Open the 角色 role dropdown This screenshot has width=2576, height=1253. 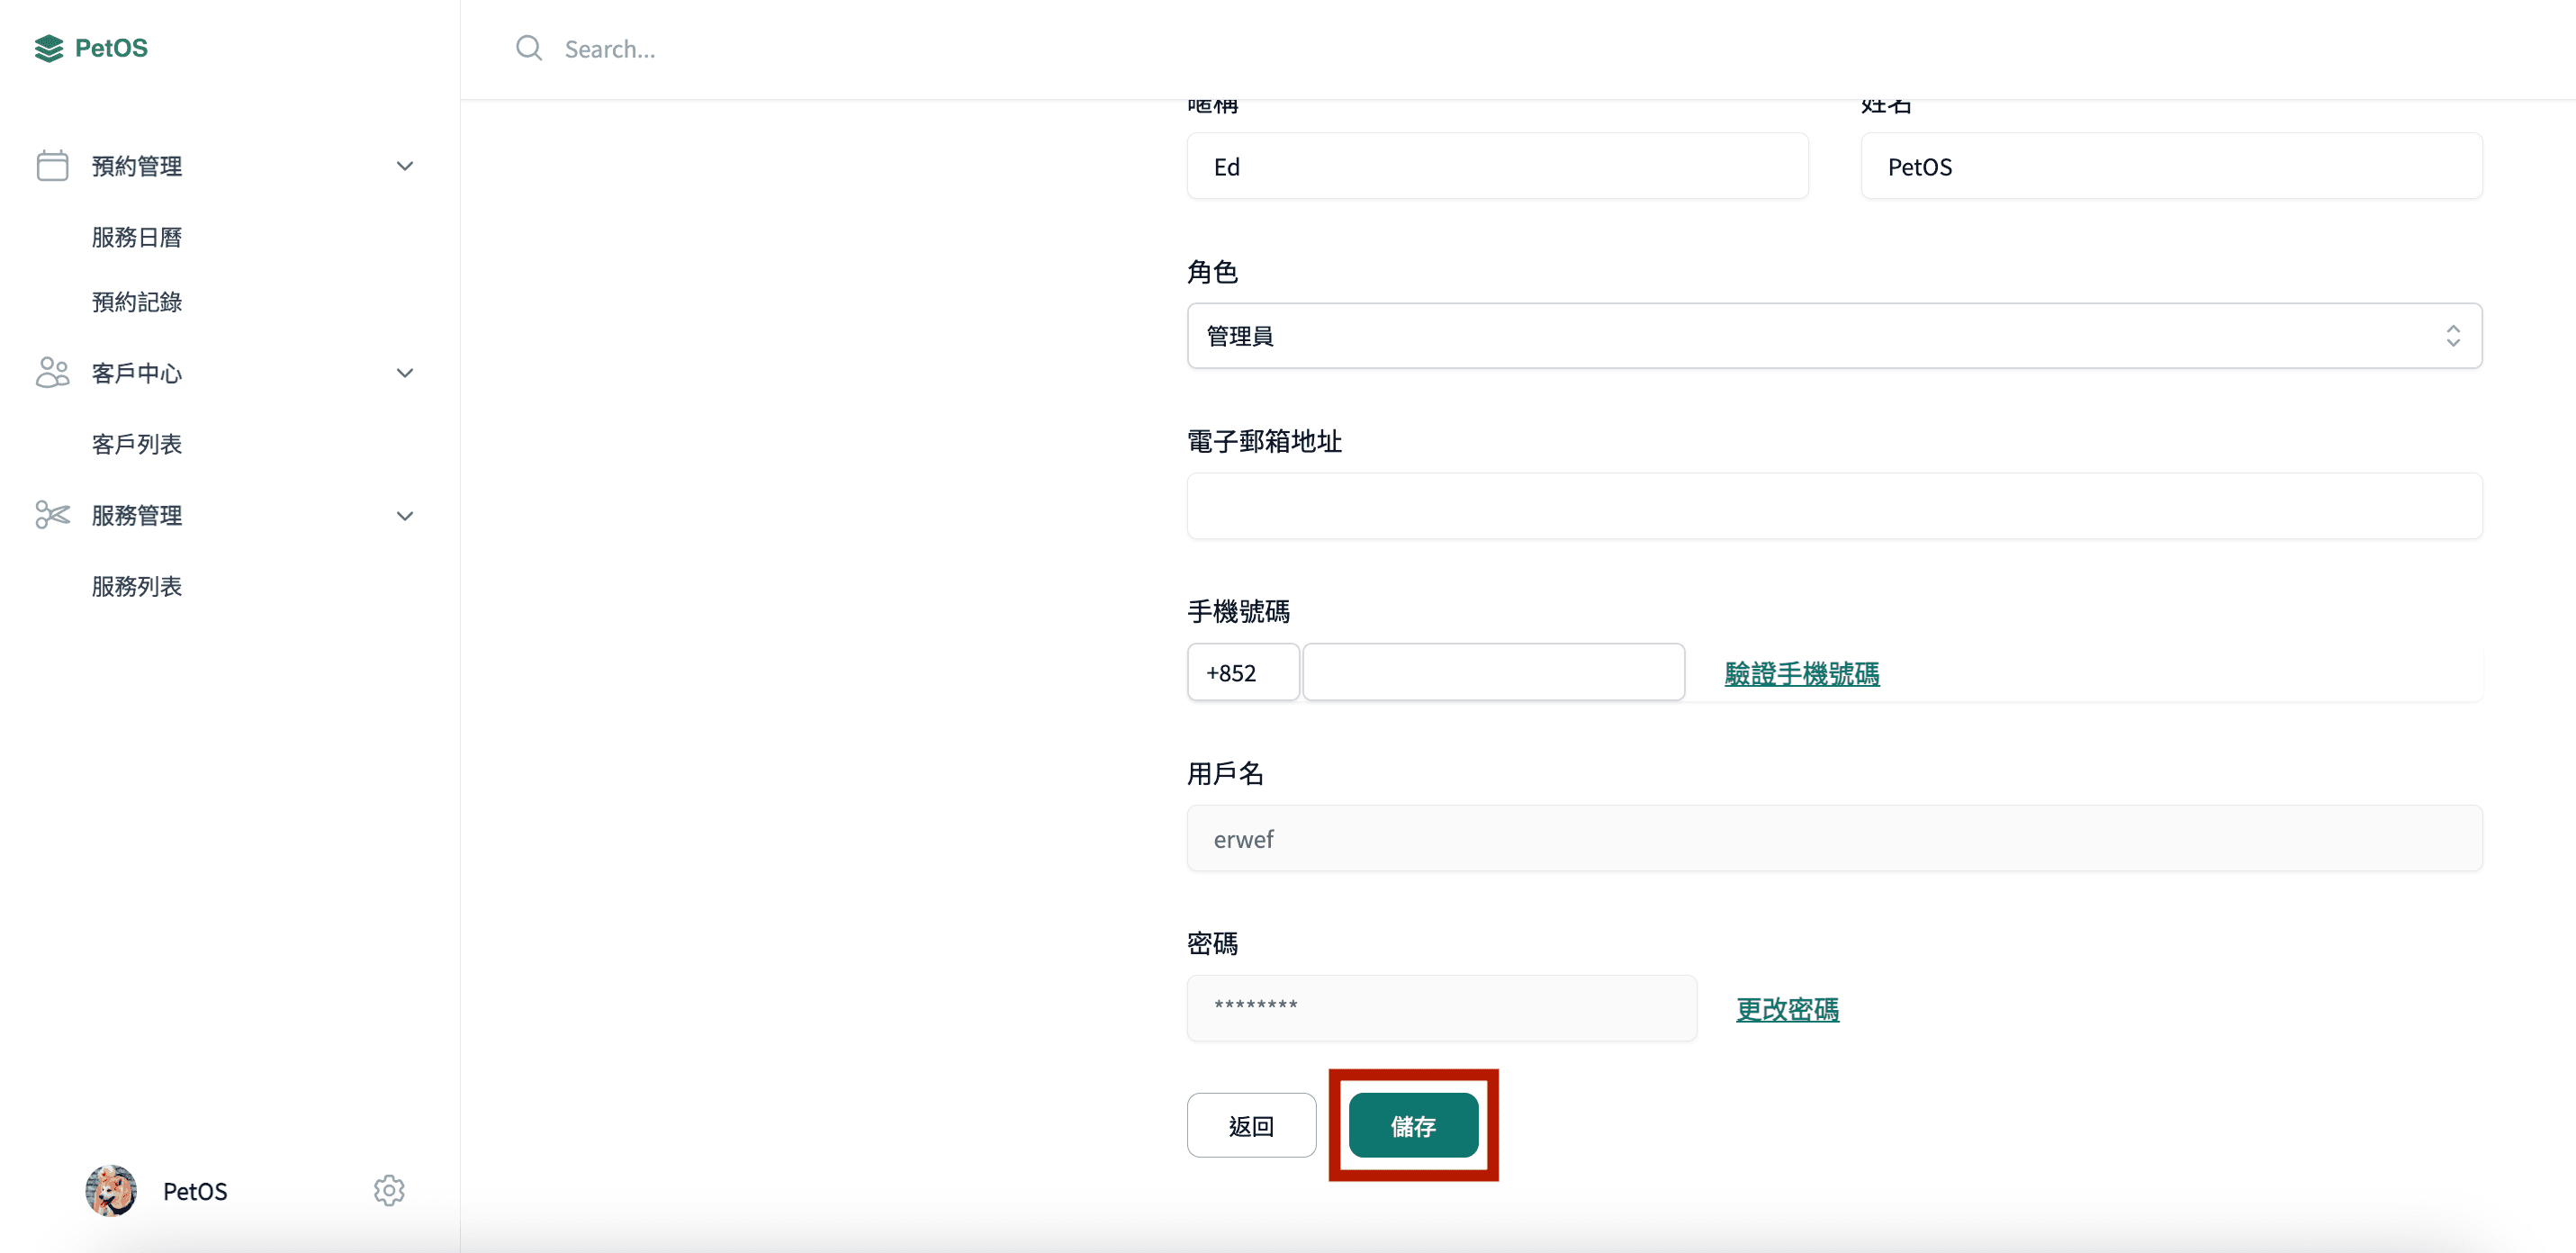(x=1834, y=336)
